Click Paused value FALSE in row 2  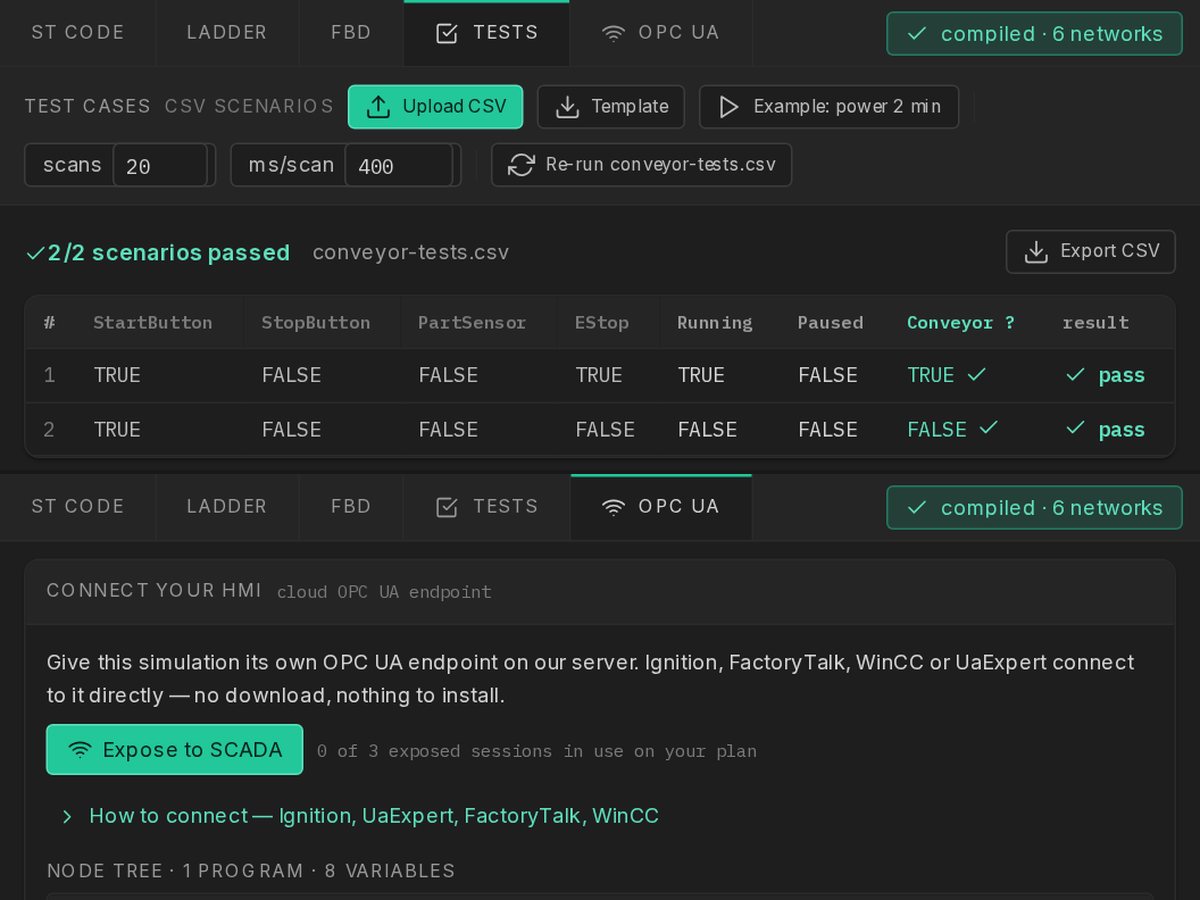(828, 429)
